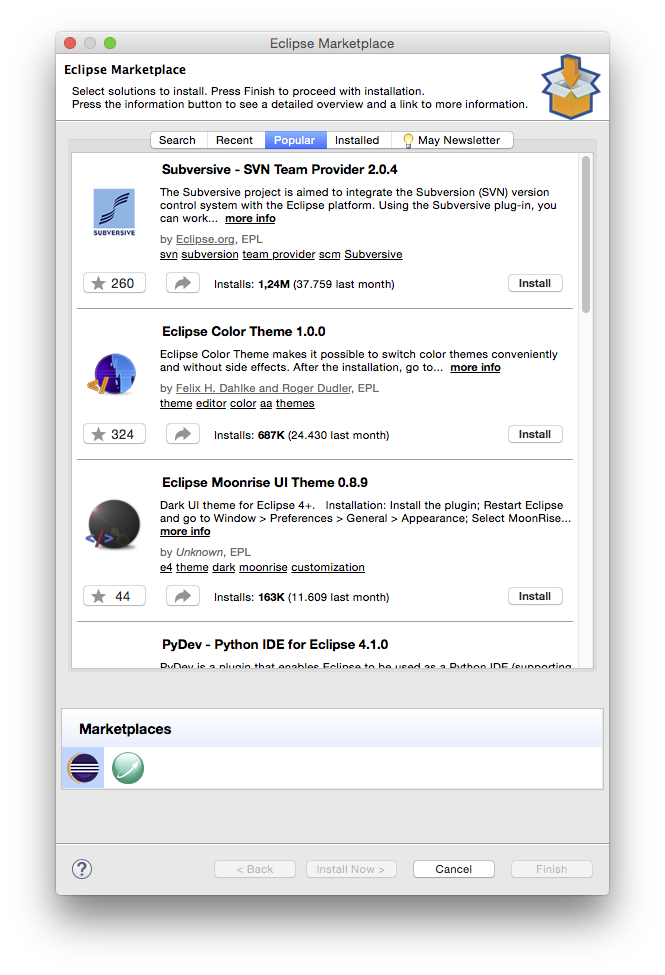Select the green globe marketplace catalog icon
The image size is (665, 975).
[x=128, y=768]
